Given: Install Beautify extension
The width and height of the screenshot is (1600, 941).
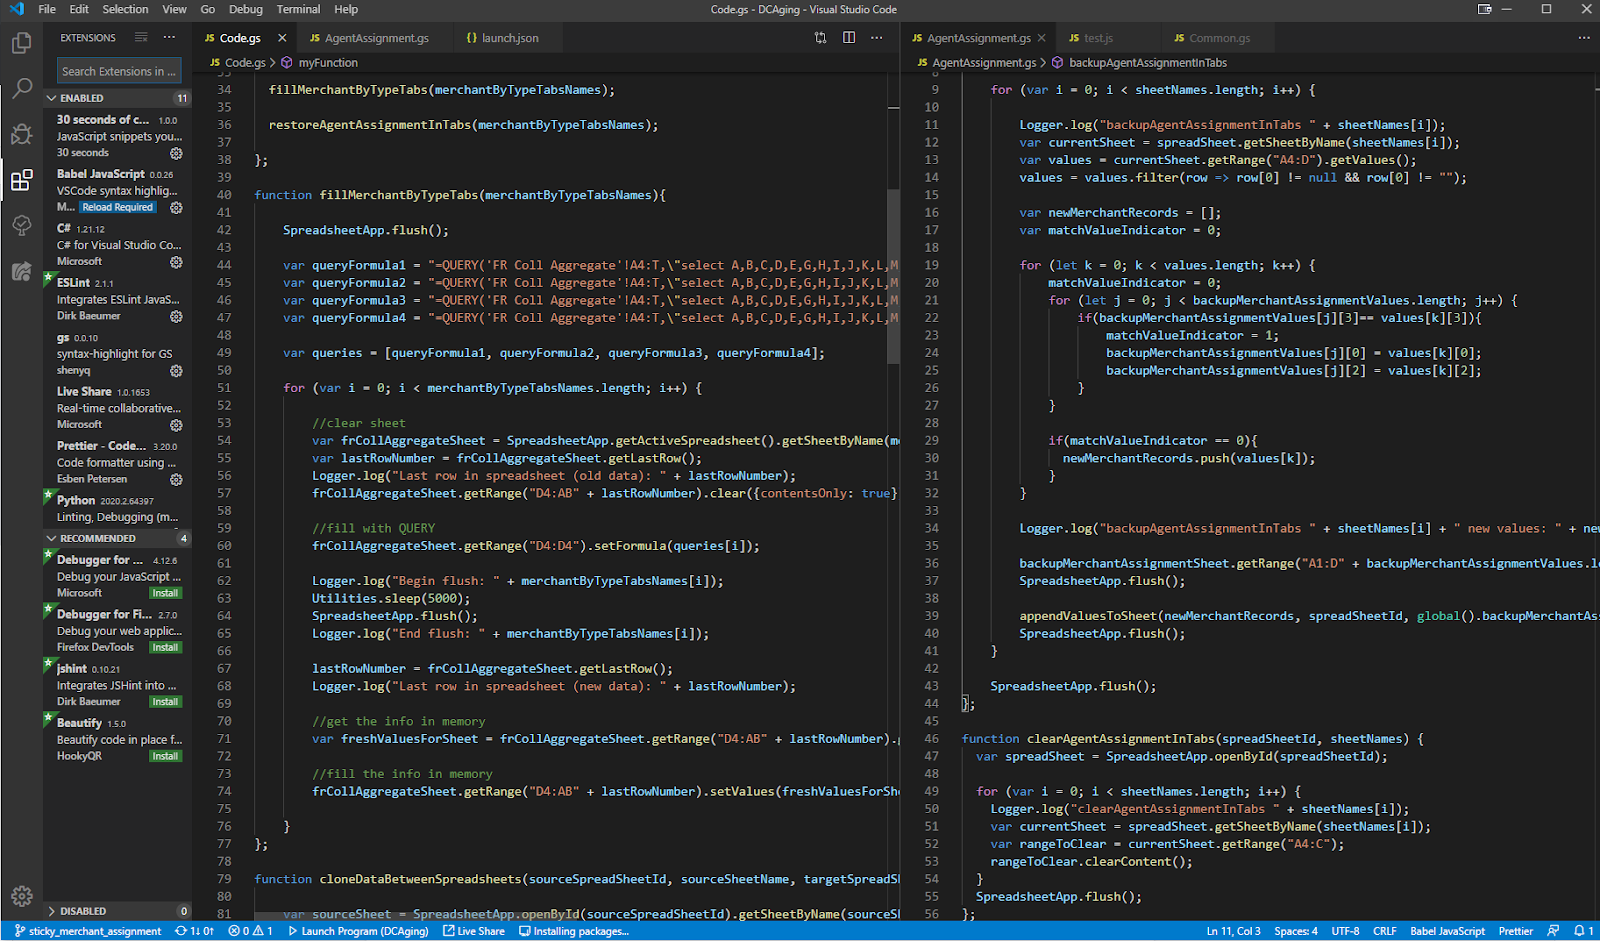Looking at the screenshot, I should (165, 757).
